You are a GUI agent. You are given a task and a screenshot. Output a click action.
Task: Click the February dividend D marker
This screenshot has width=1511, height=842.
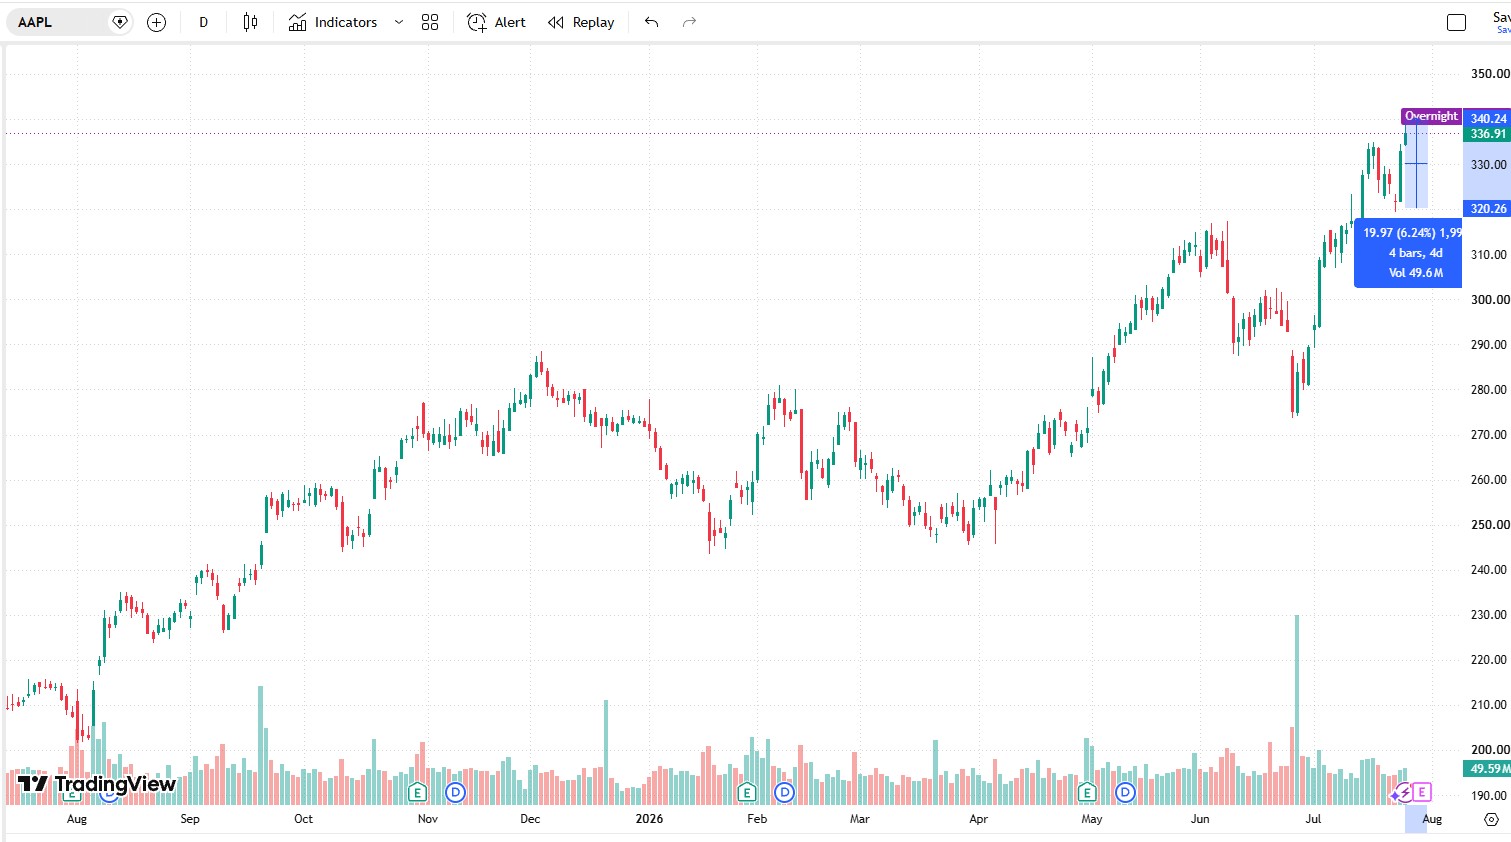(x=785, y=793)
